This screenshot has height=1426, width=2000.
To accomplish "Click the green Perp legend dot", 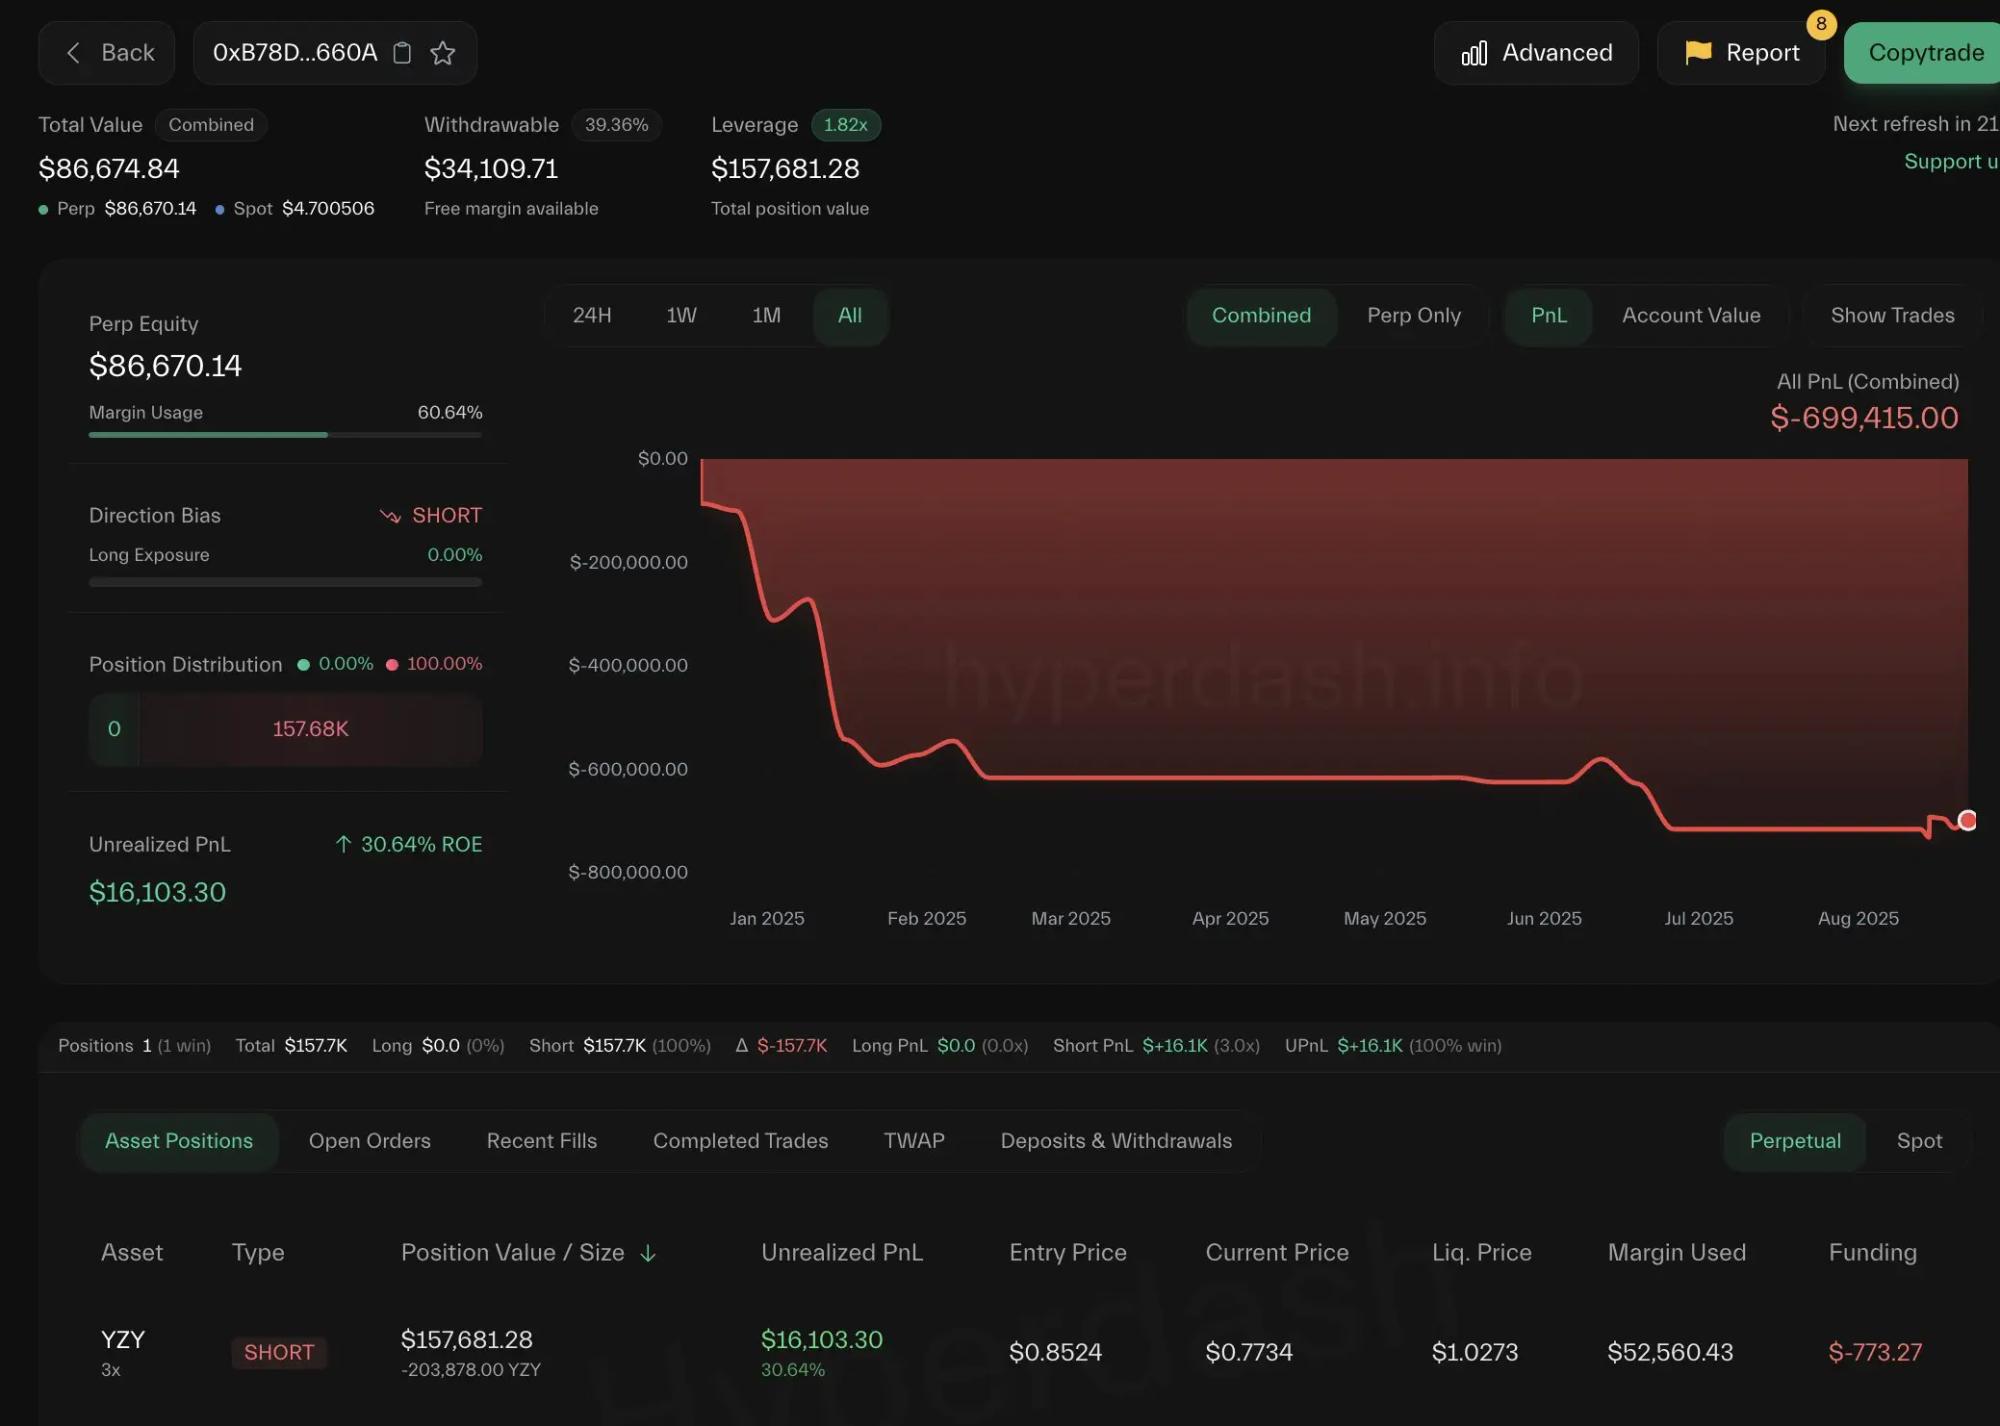I will (x=43, y=210).
